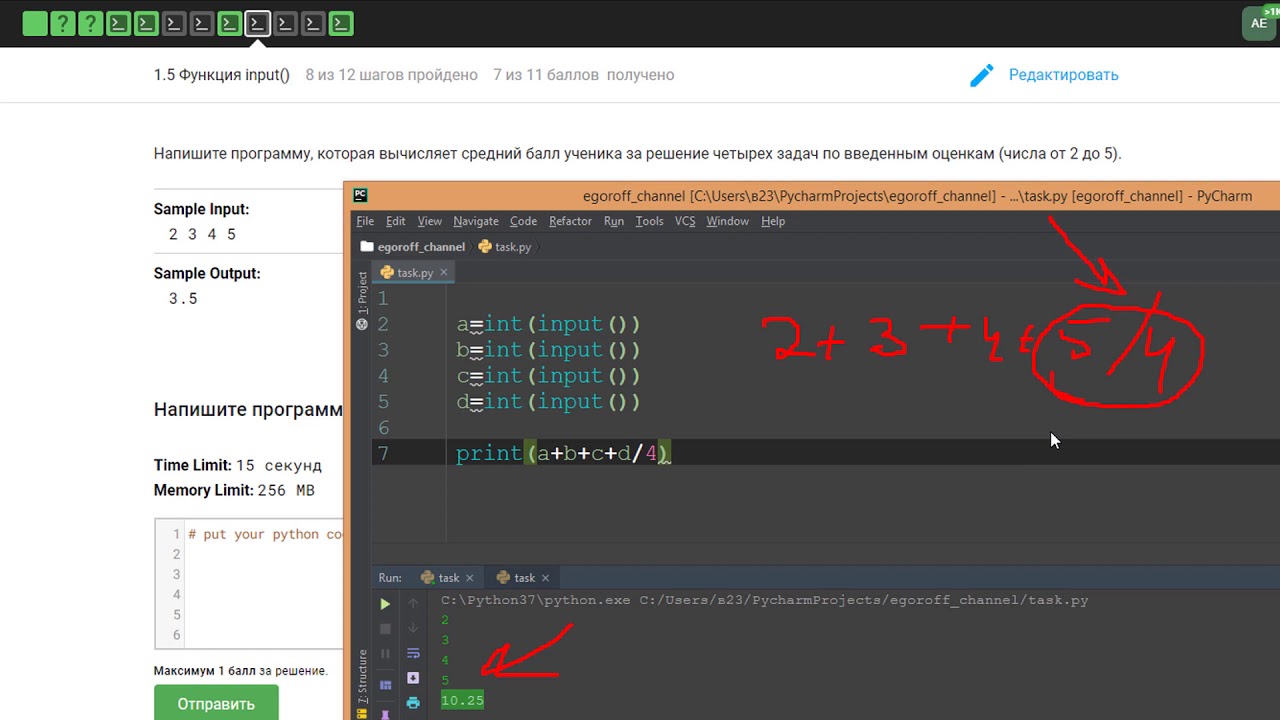The image size is (1280, 720).
Task: Select the second task tab in Run panel
Action: point(517,577)
